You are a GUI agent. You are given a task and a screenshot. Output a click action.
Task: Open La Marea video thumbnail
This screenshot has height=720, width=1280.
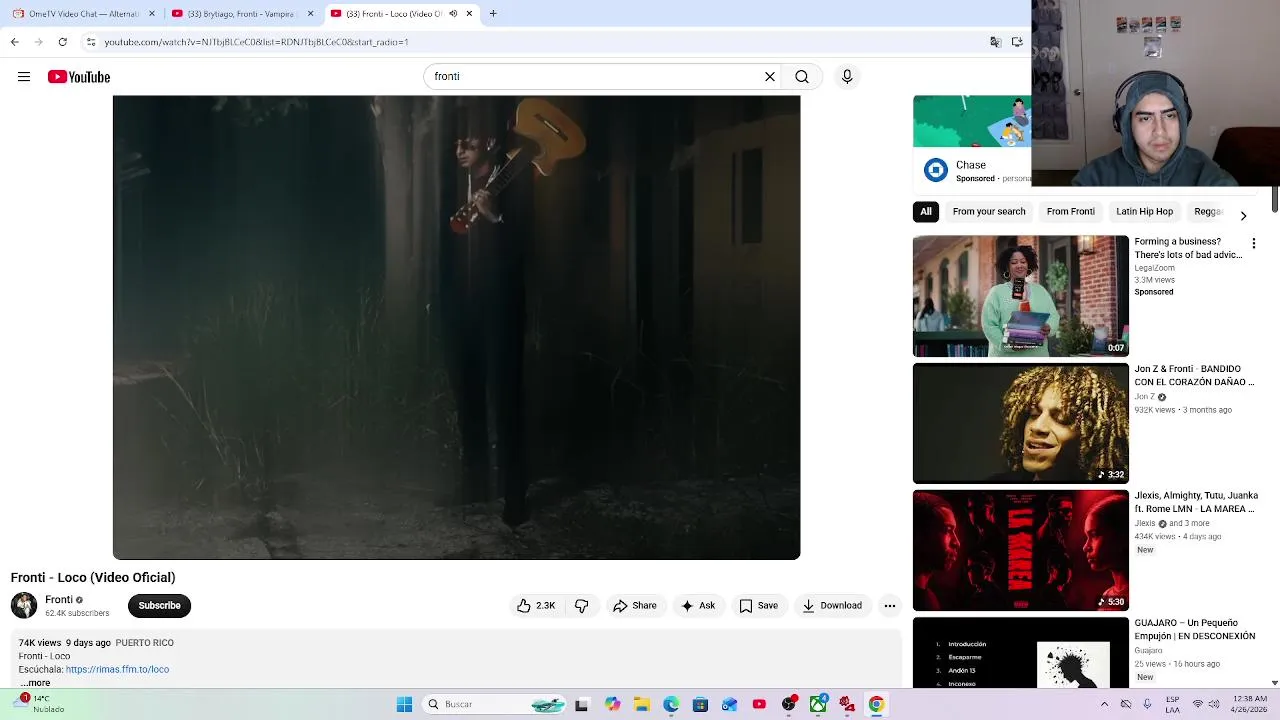point(1020,550)
